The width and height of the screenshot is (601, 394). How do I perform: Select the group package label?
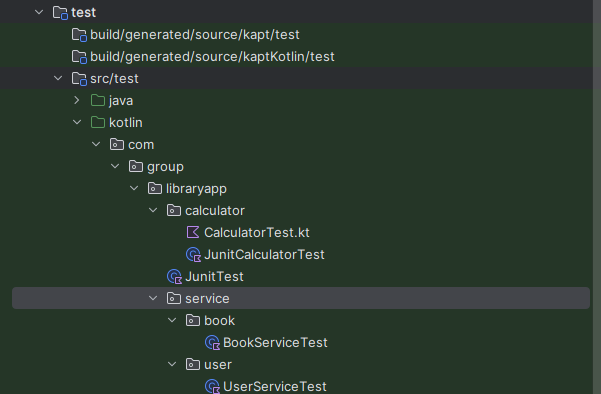166,167
